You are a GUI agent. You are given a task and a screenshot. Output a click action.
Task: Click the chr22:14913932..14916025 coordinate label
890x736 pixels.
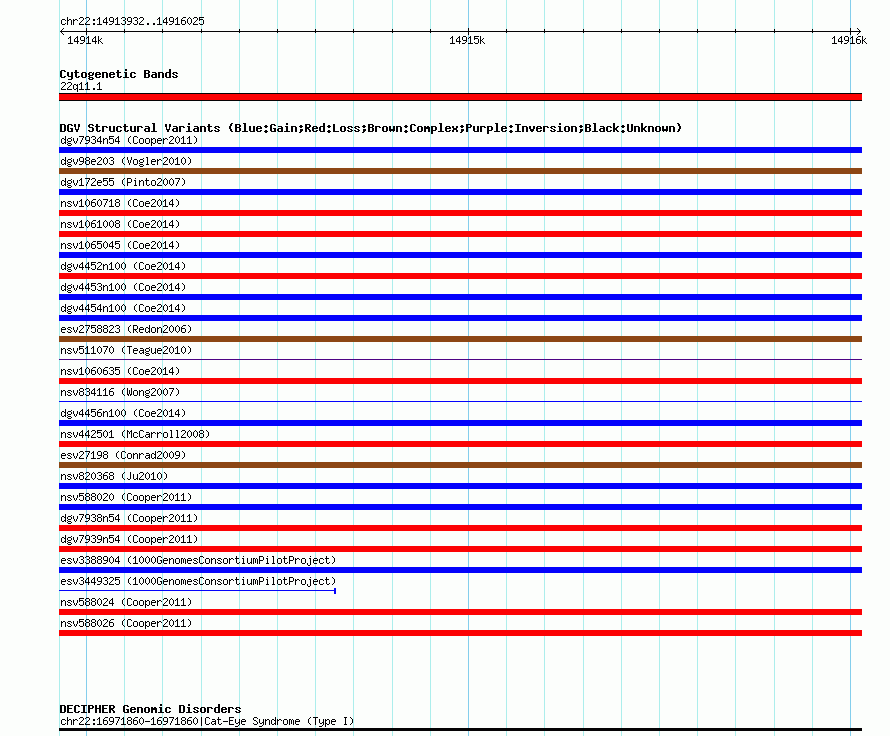pyautogui.click(x=132, y=21)
